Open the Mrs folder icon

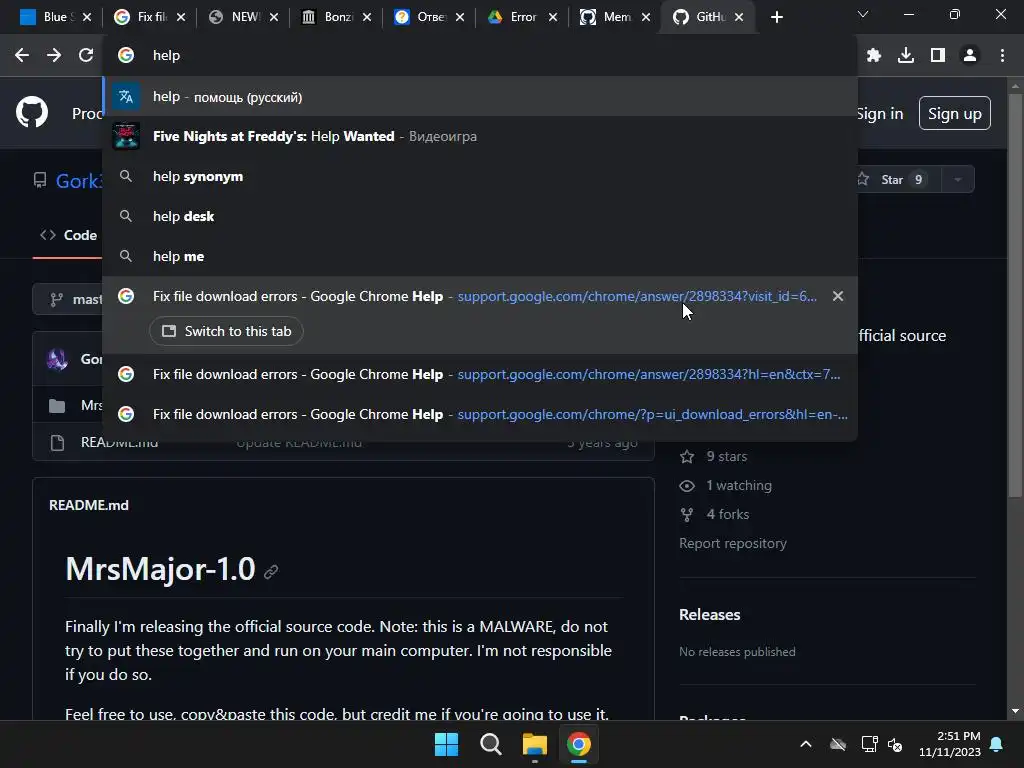[57, 406]
